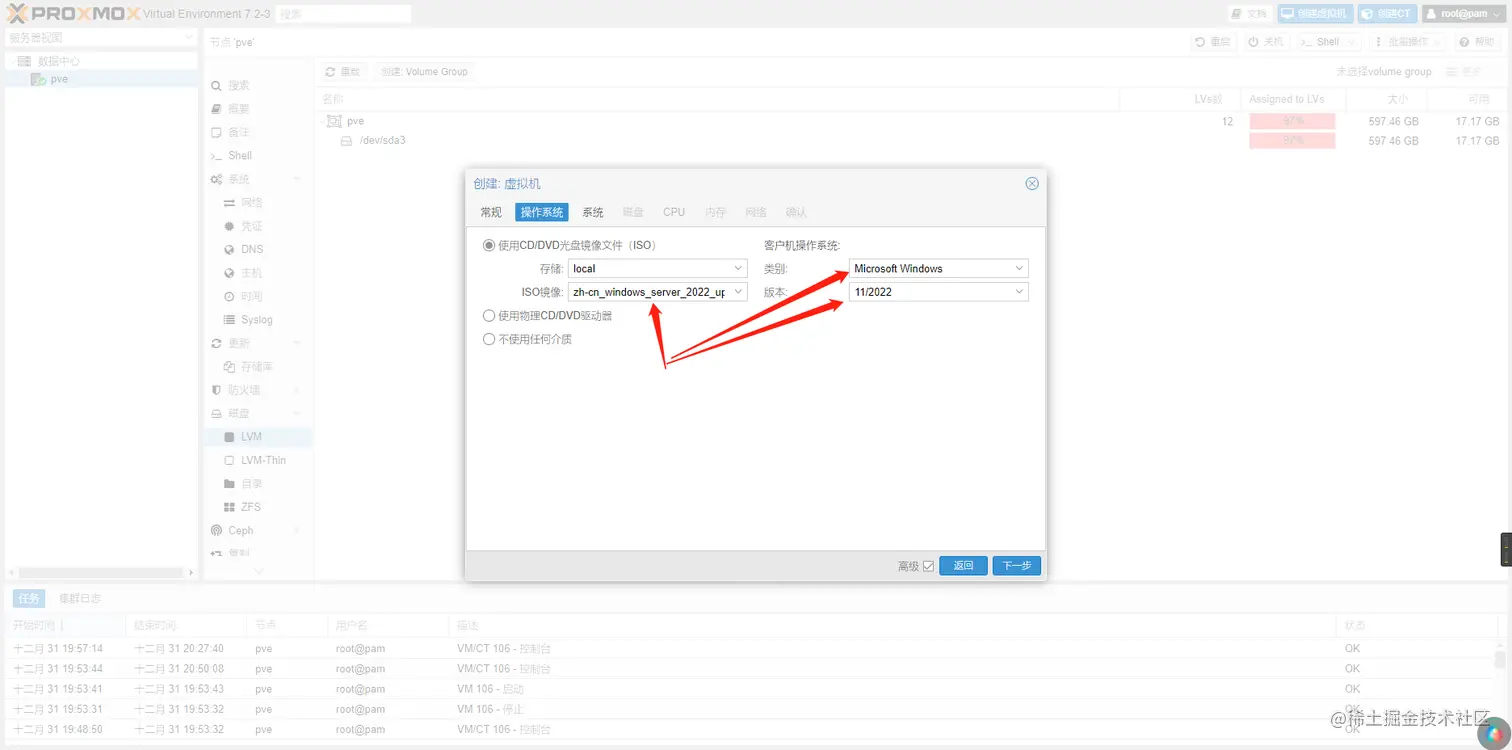This screenshot has height=750, width=1512.
Task: Toggle the 高级 checkbox in the dialog footer
Action: [928, 566]
